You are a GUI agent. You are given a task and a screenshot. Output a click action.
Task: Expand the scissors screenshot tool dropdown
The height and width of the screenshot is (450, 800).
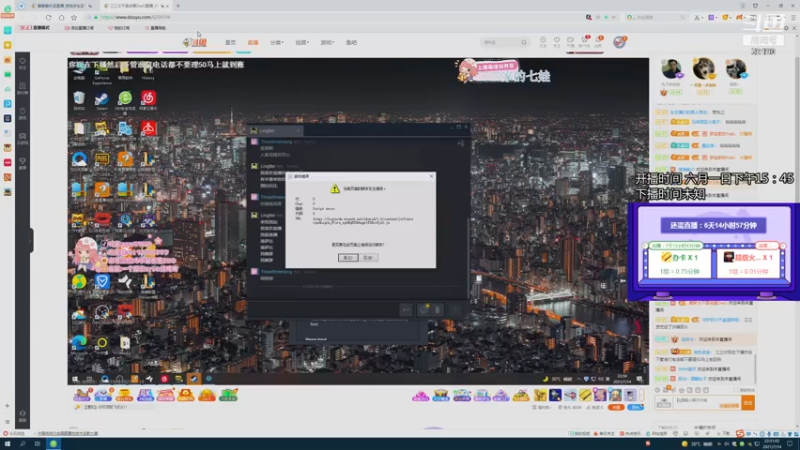coord(702,17)
